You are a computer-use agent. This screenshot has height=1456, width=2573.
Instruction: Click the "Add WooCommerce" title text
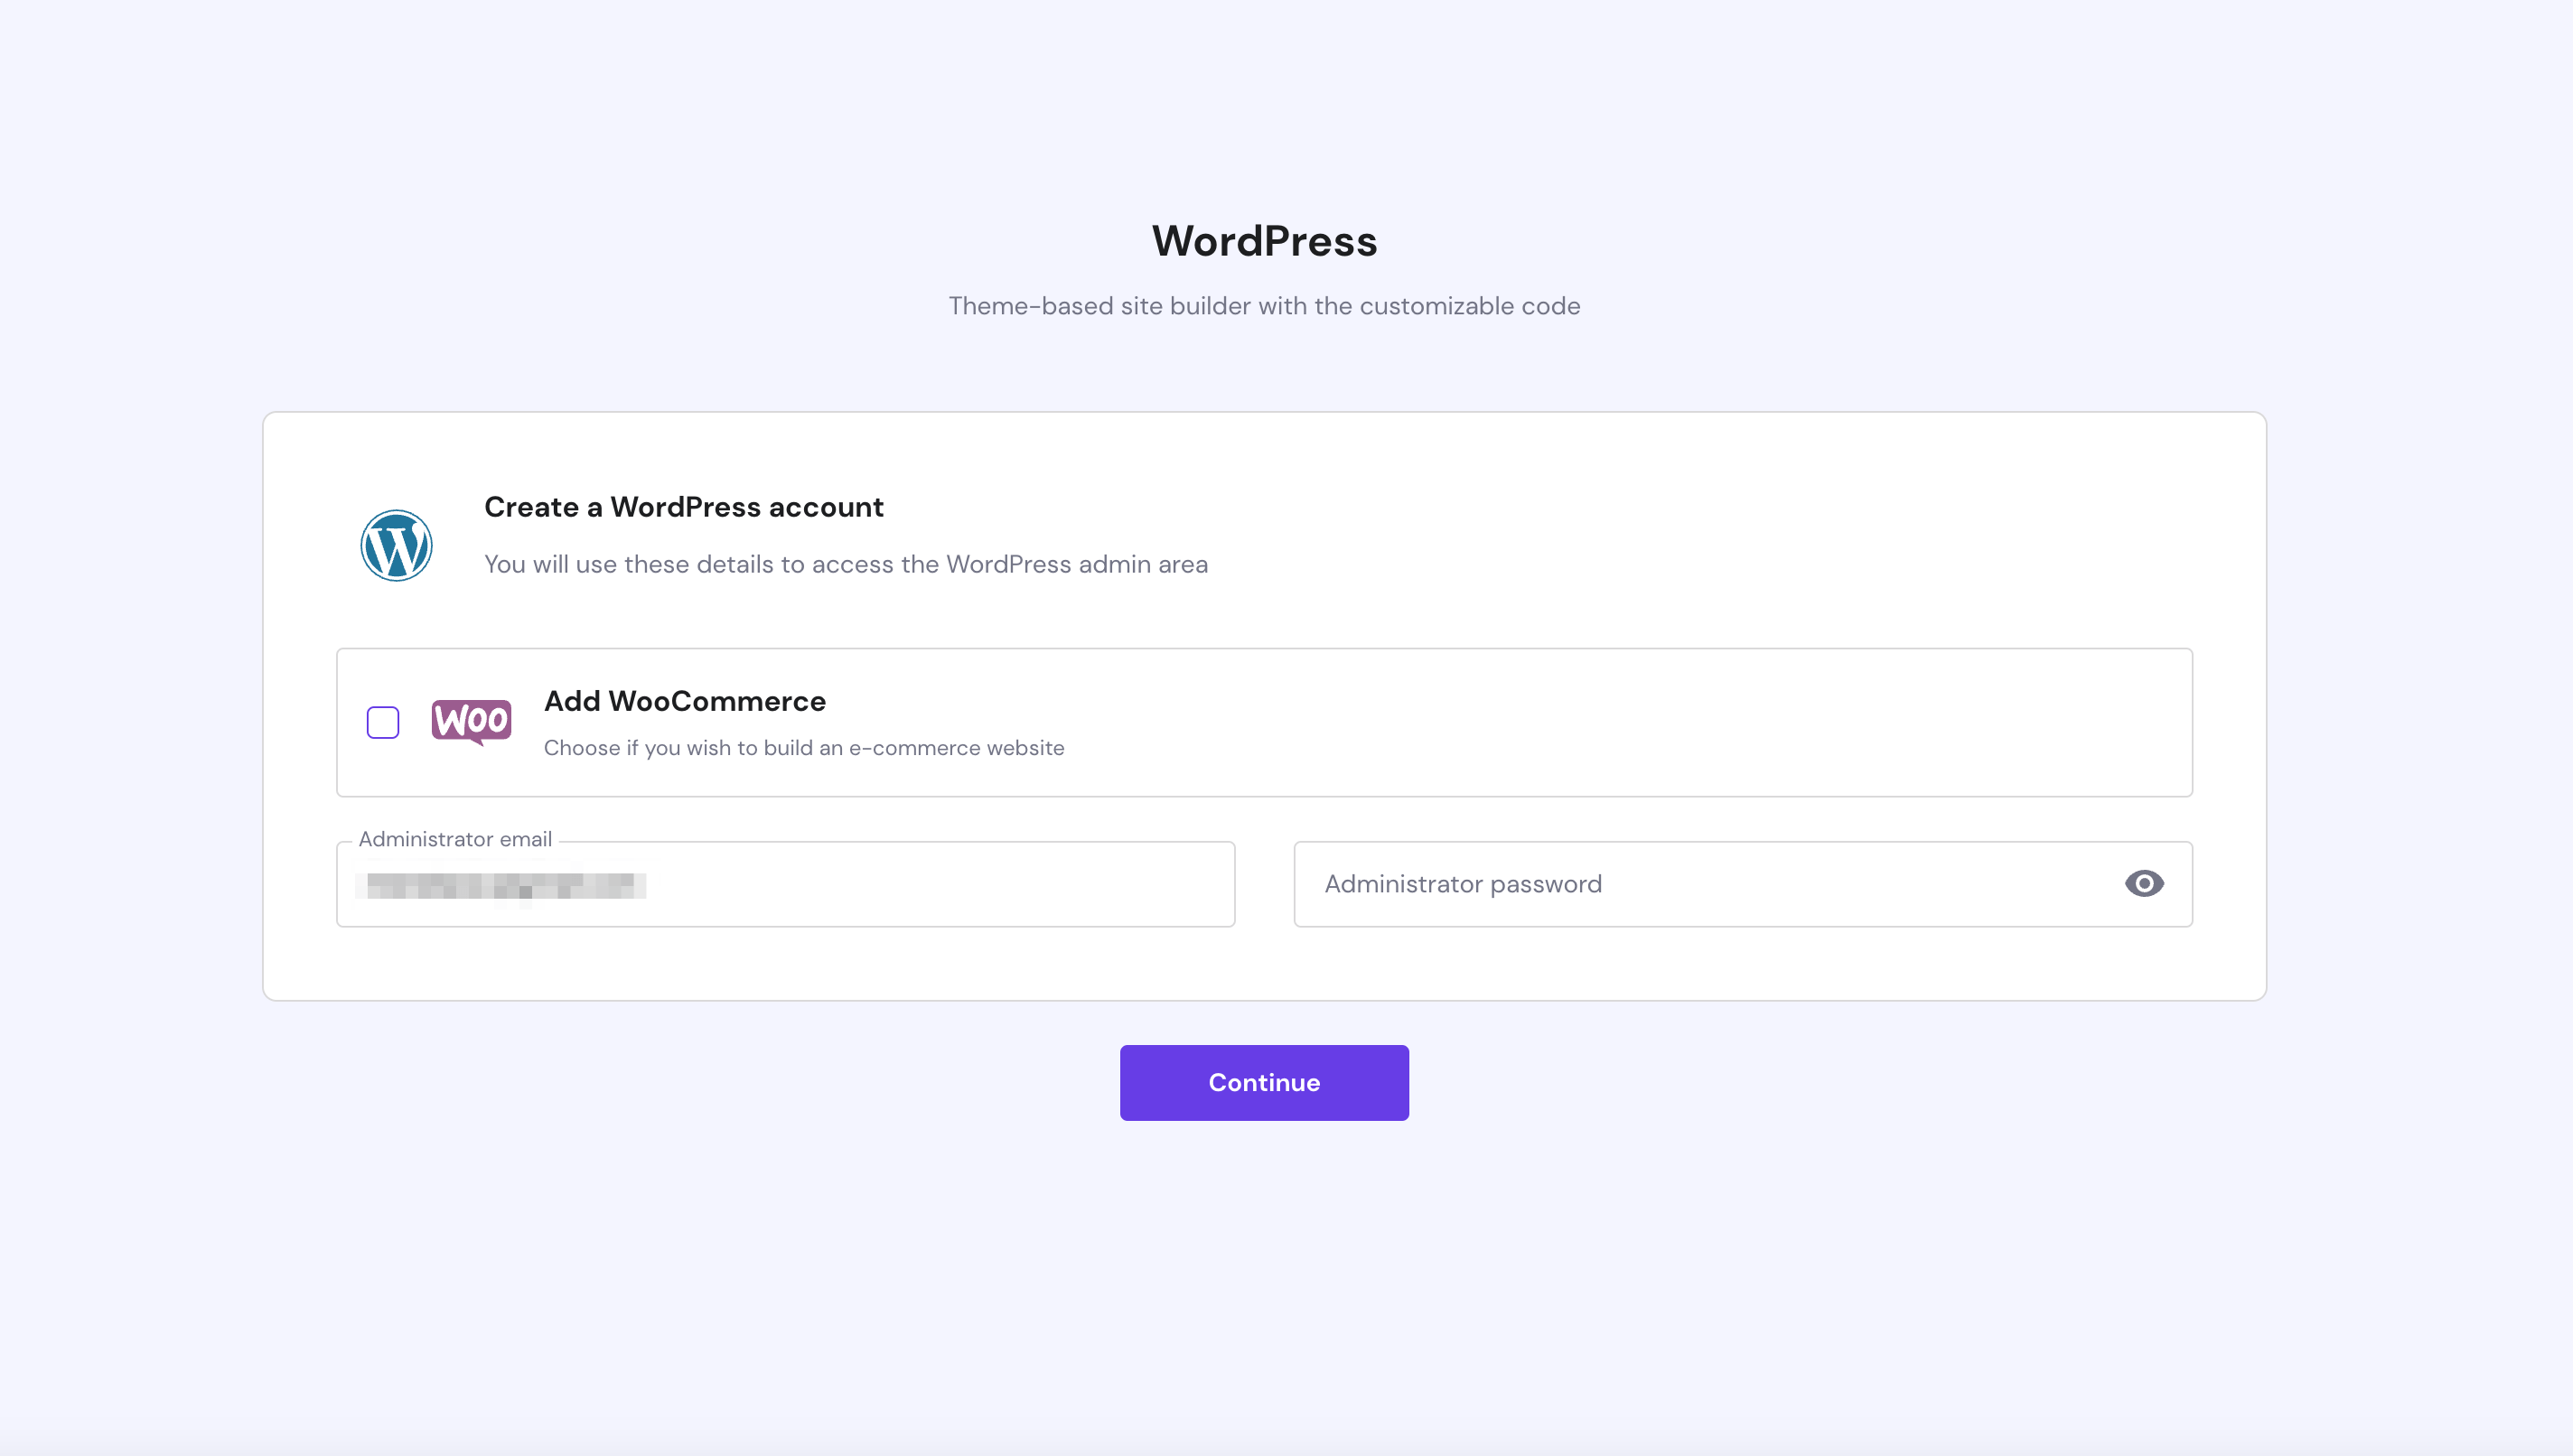685,701
